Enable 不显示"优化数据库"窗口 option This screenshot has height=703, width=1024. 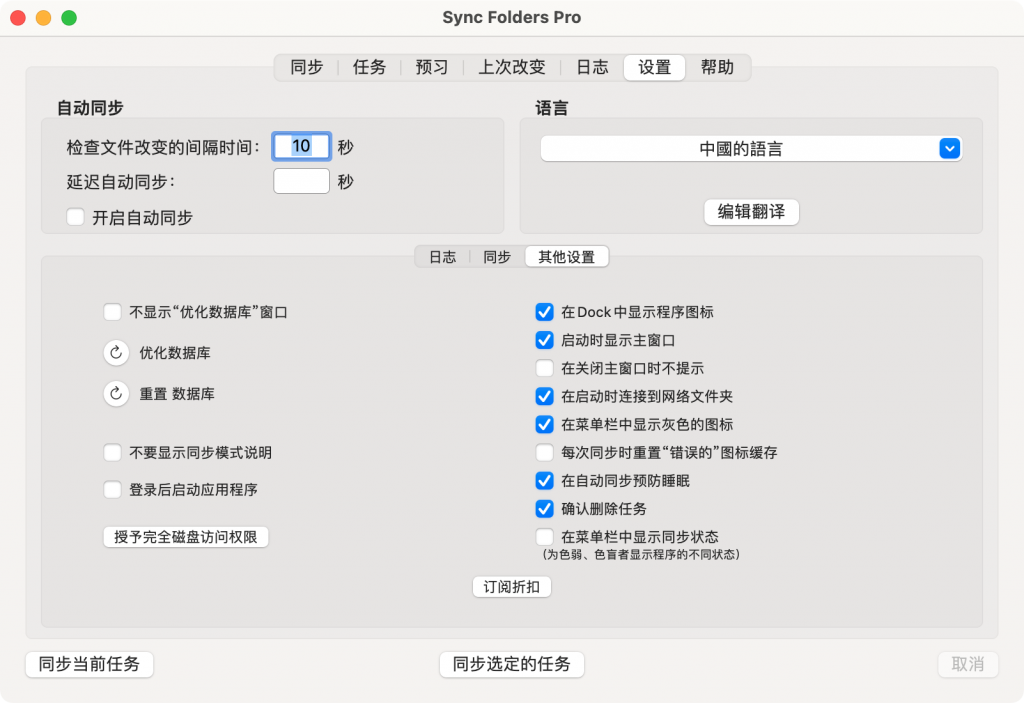pyautogui.click(x=112, y=312)
